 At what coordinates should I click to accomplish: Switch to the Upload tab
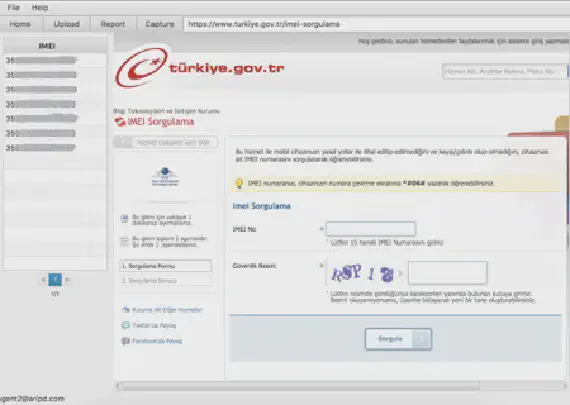[x=67, y=24]
